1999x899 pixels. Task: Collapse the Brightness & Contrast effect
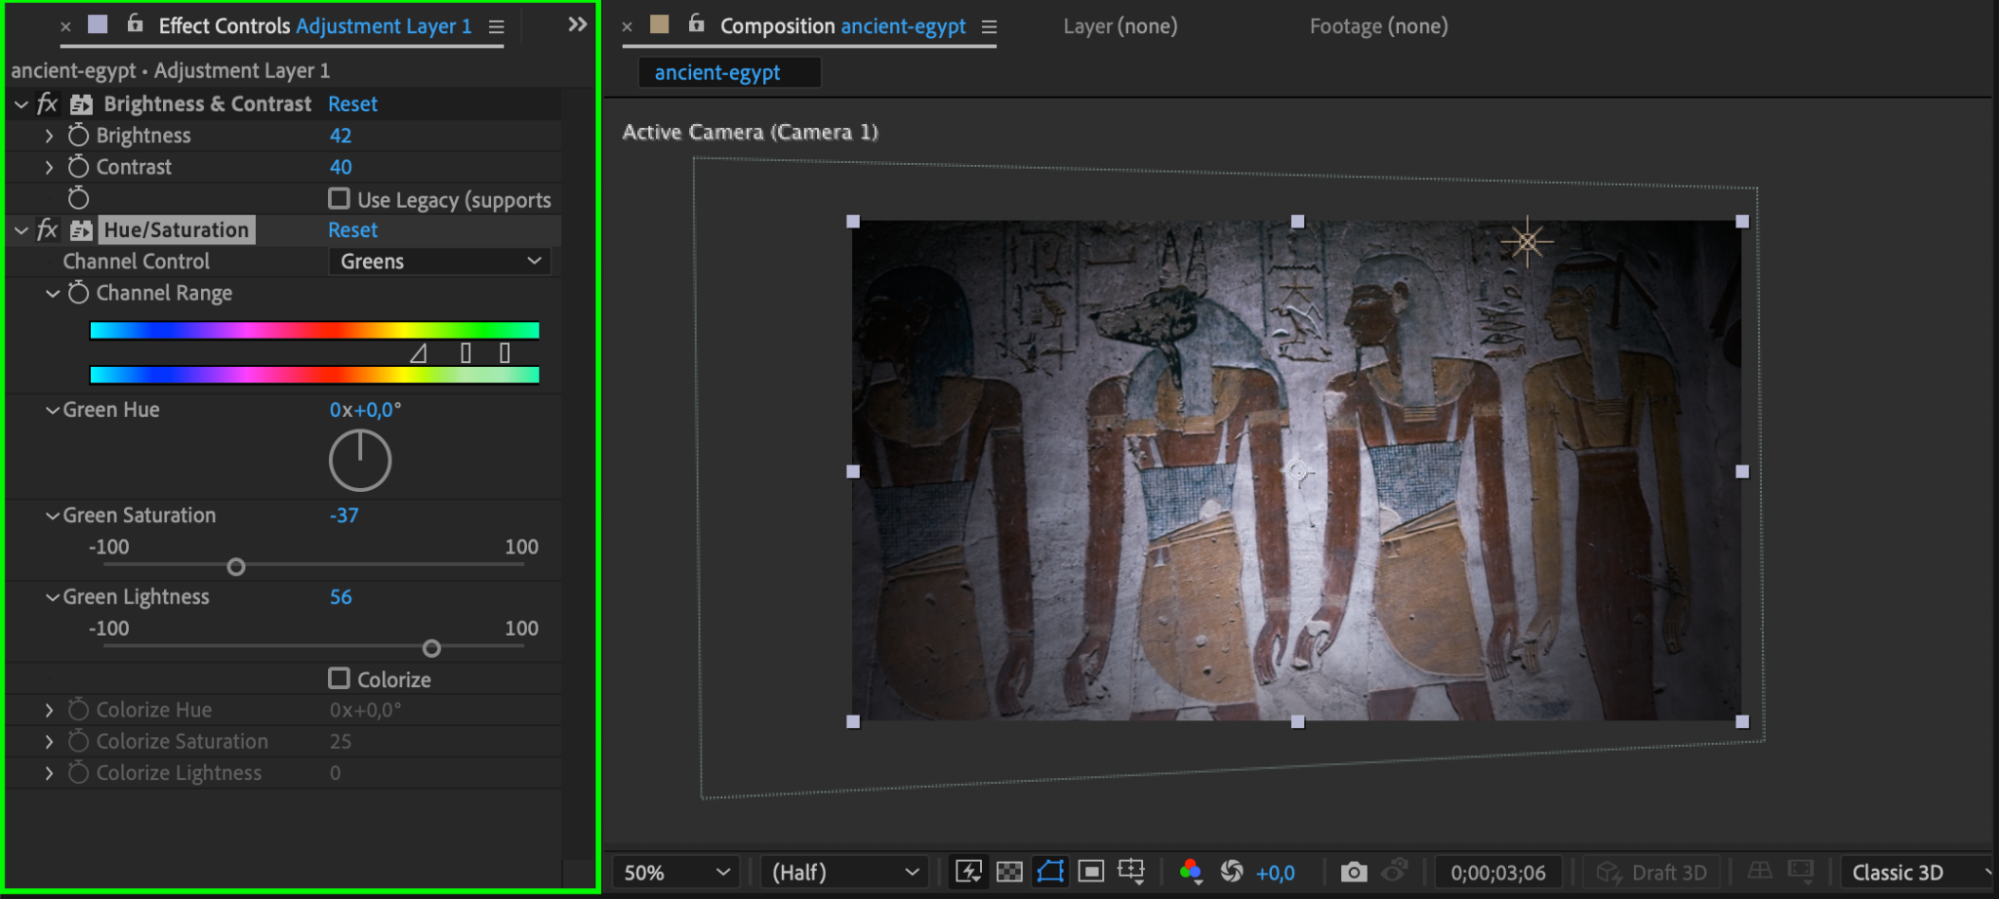click(21, 104)
